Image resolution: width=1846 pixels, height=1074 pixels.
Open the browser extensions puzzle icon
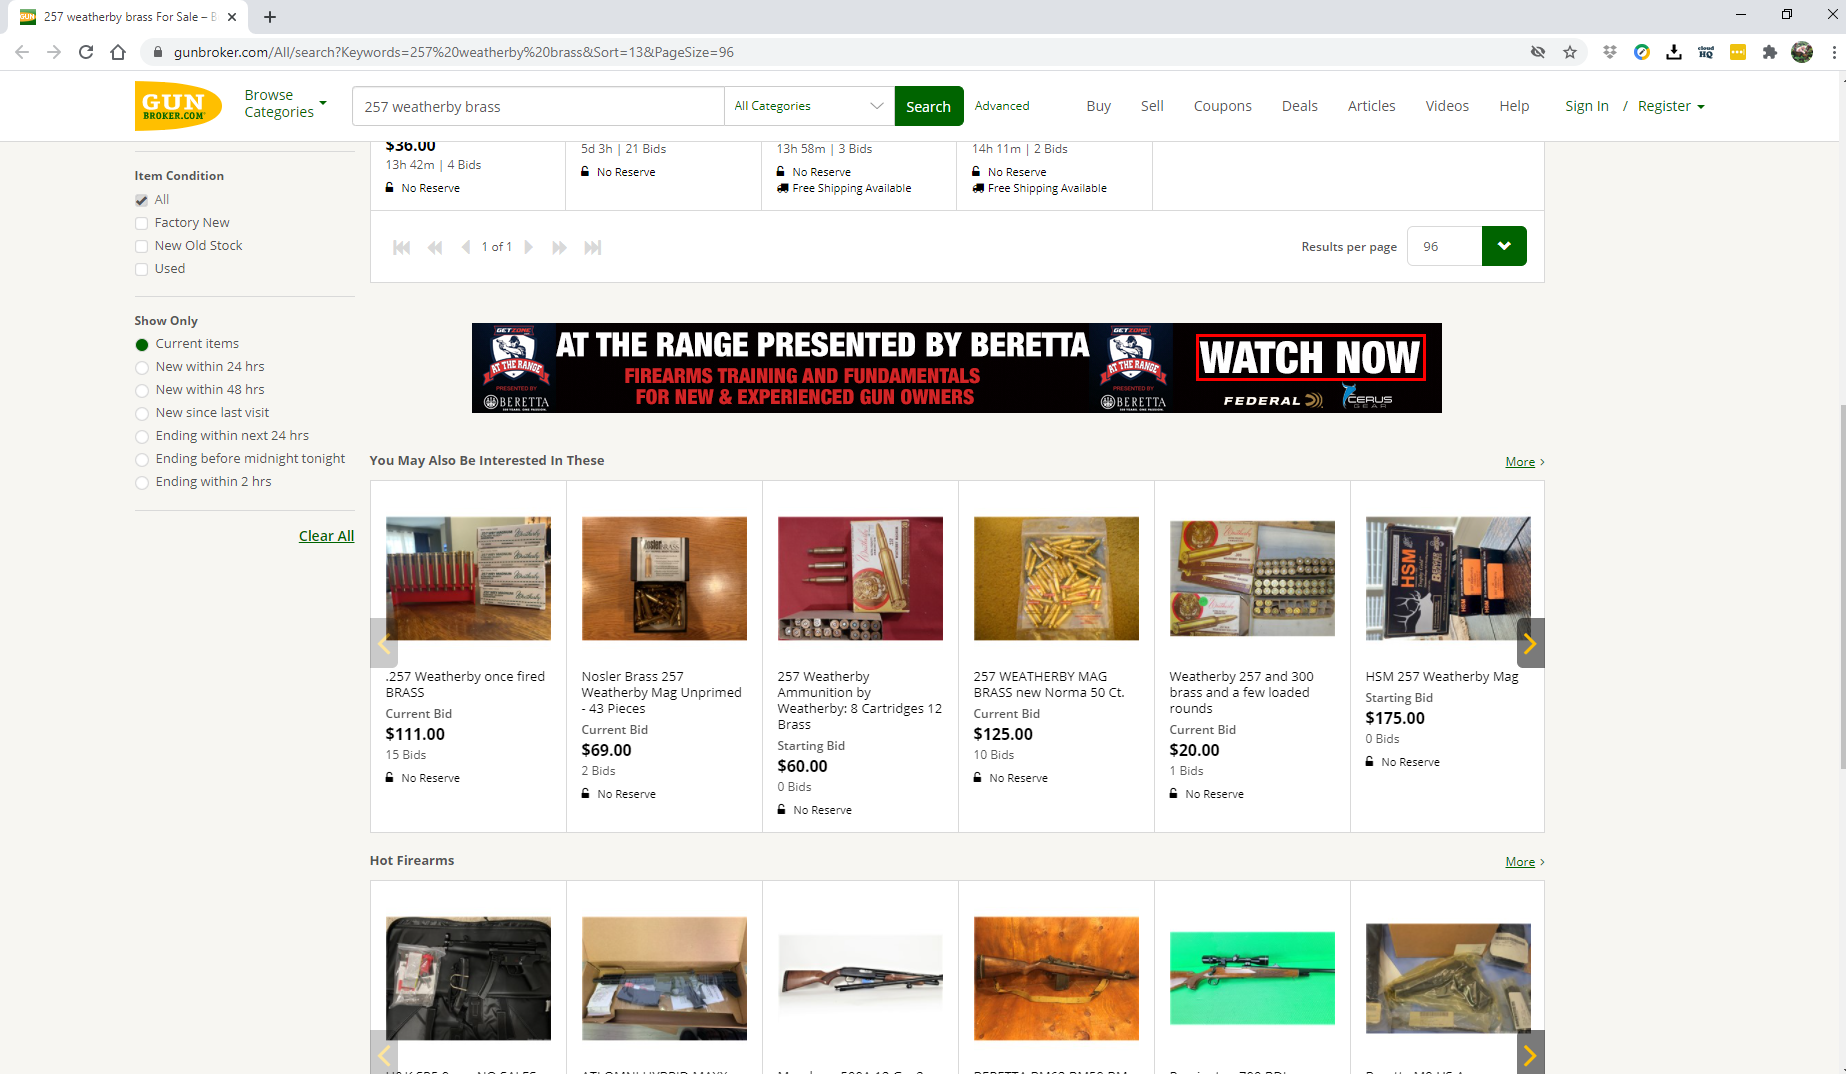[1770, 52]
